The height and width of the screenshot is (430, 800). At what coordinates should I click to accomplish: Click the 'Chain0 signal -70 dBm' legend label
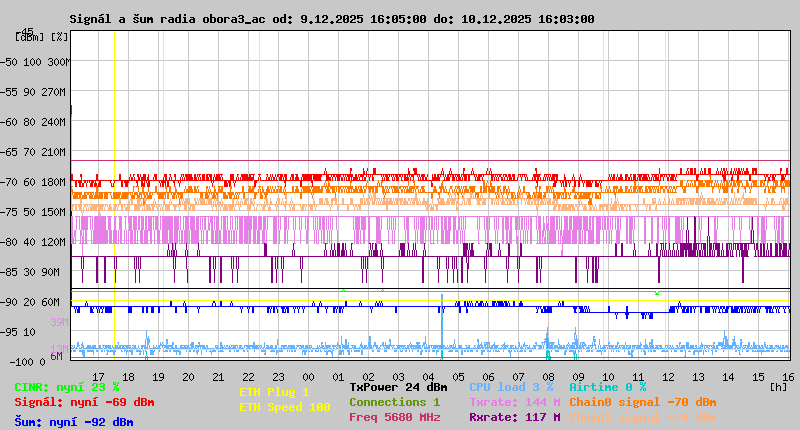(x=643, y=402)
